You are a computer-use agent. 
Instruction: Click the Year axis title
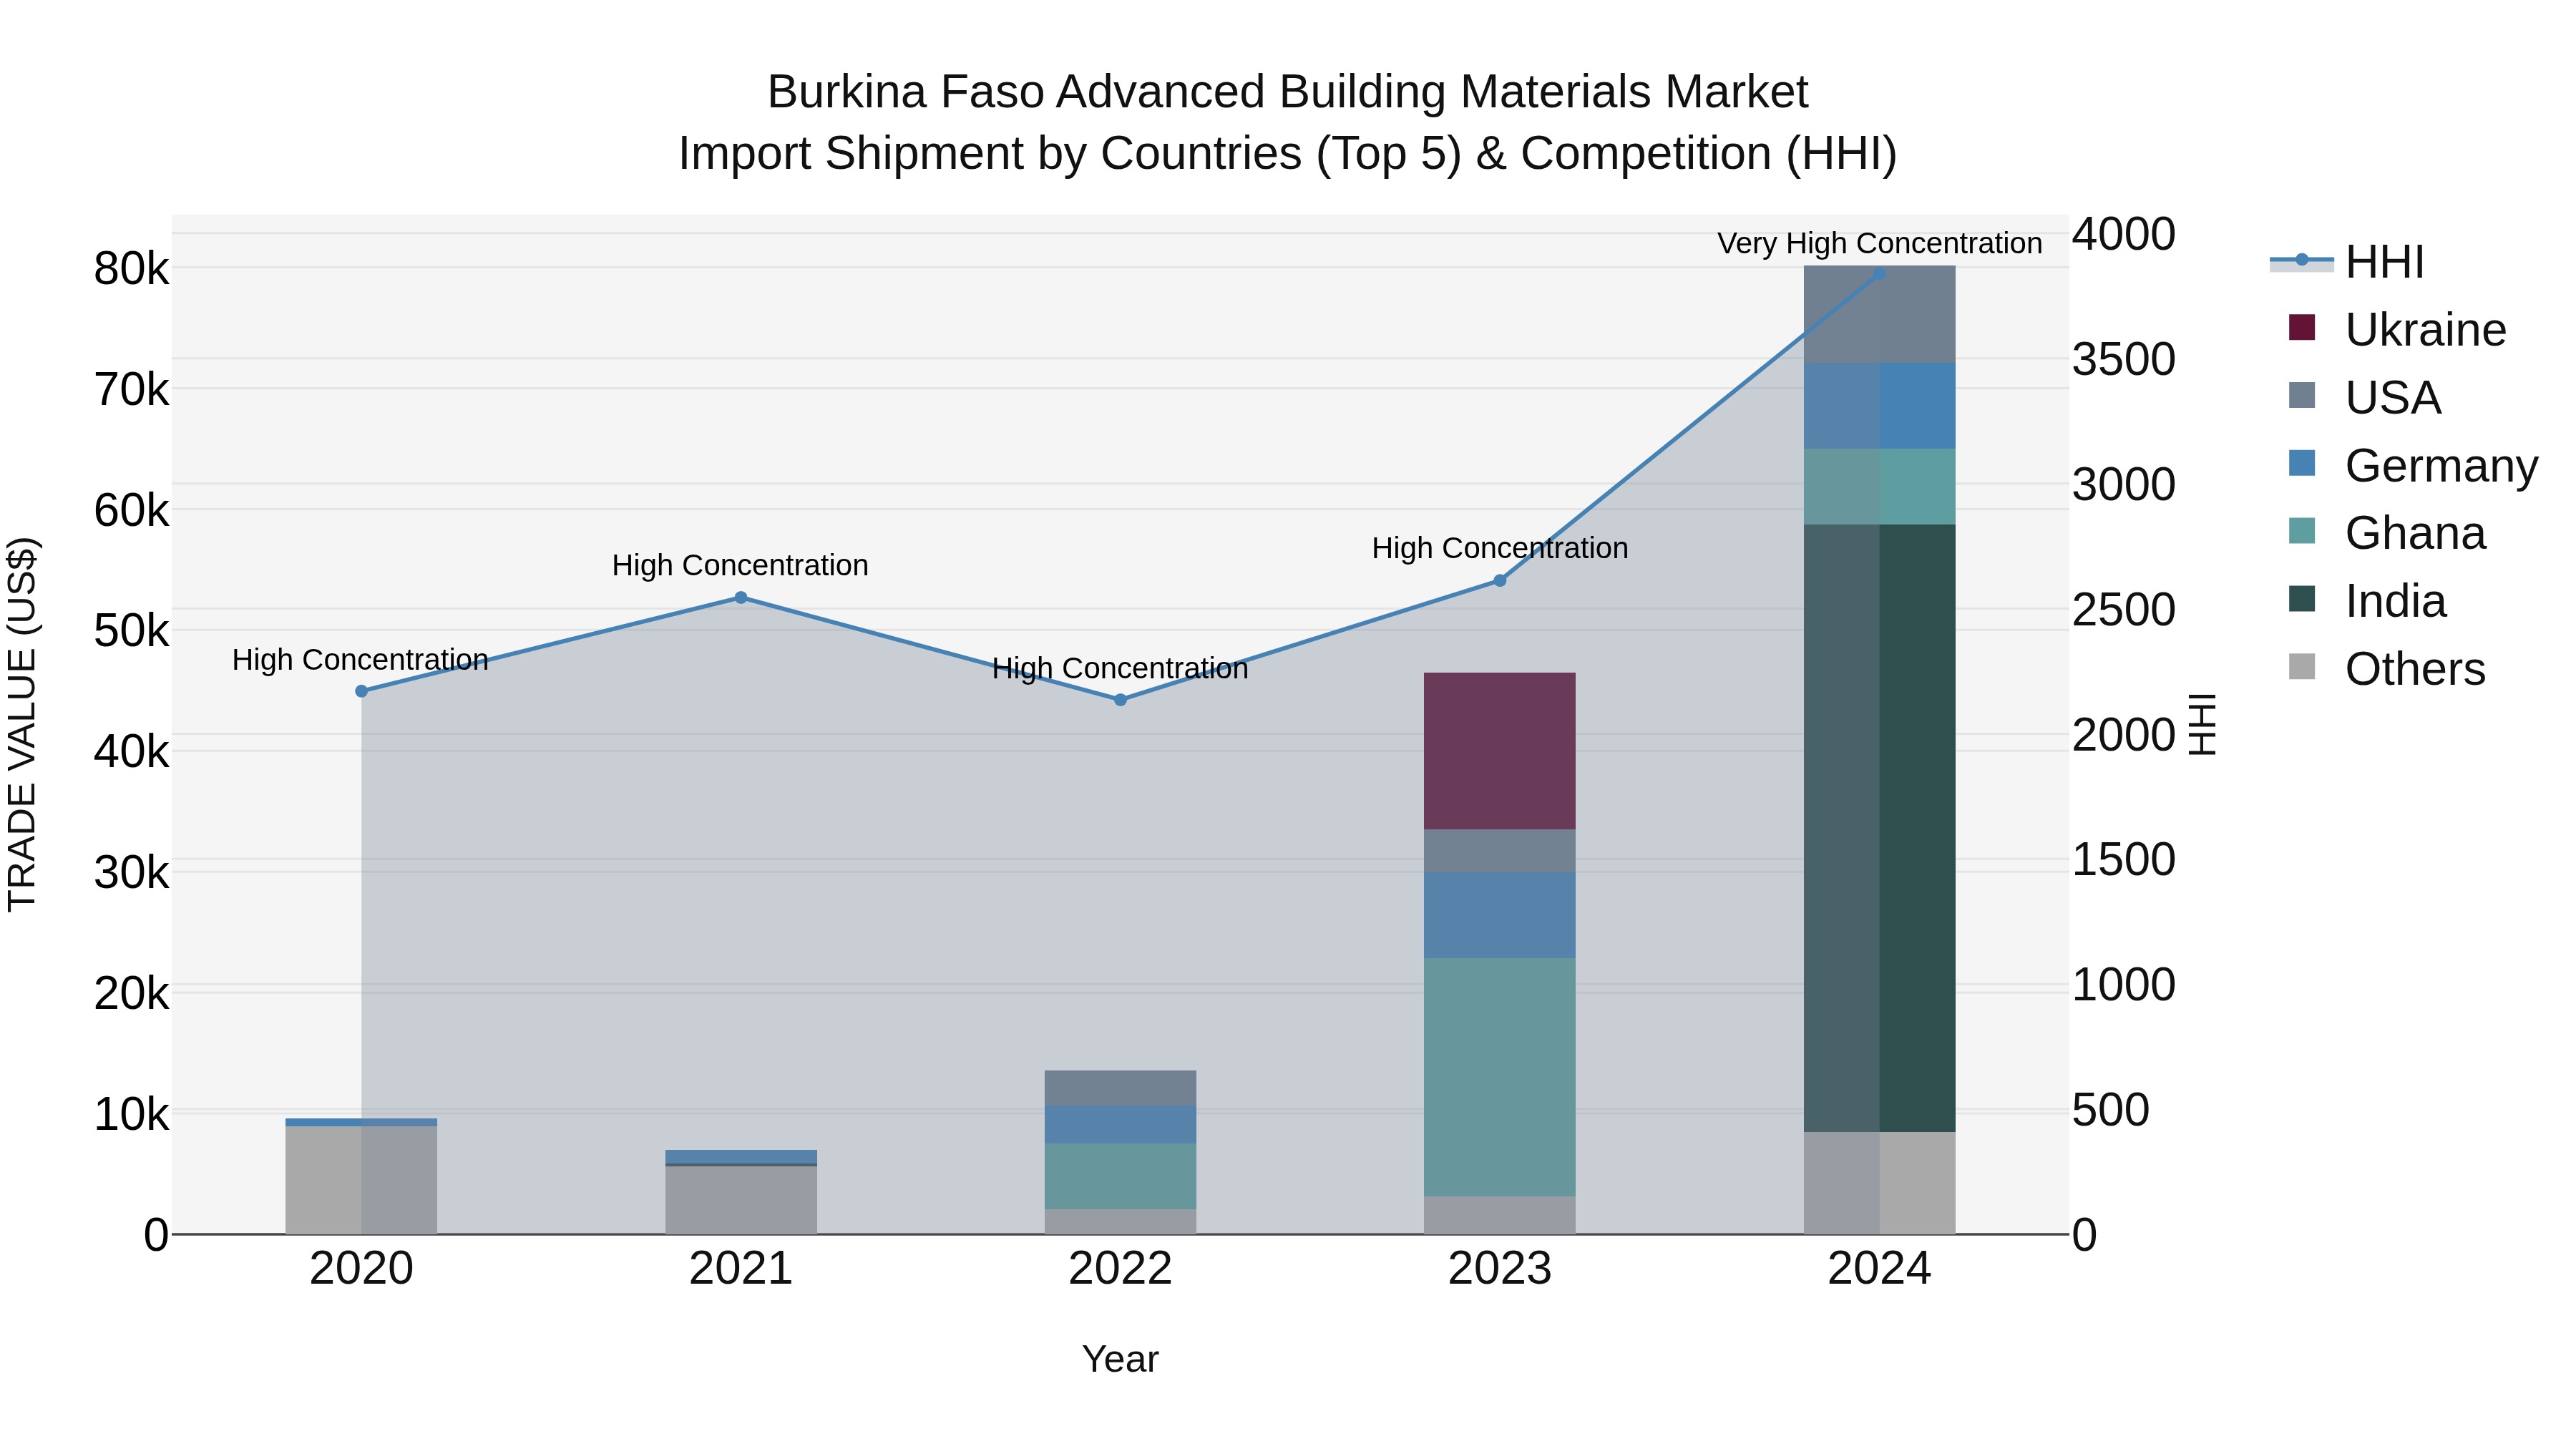1120,1360
